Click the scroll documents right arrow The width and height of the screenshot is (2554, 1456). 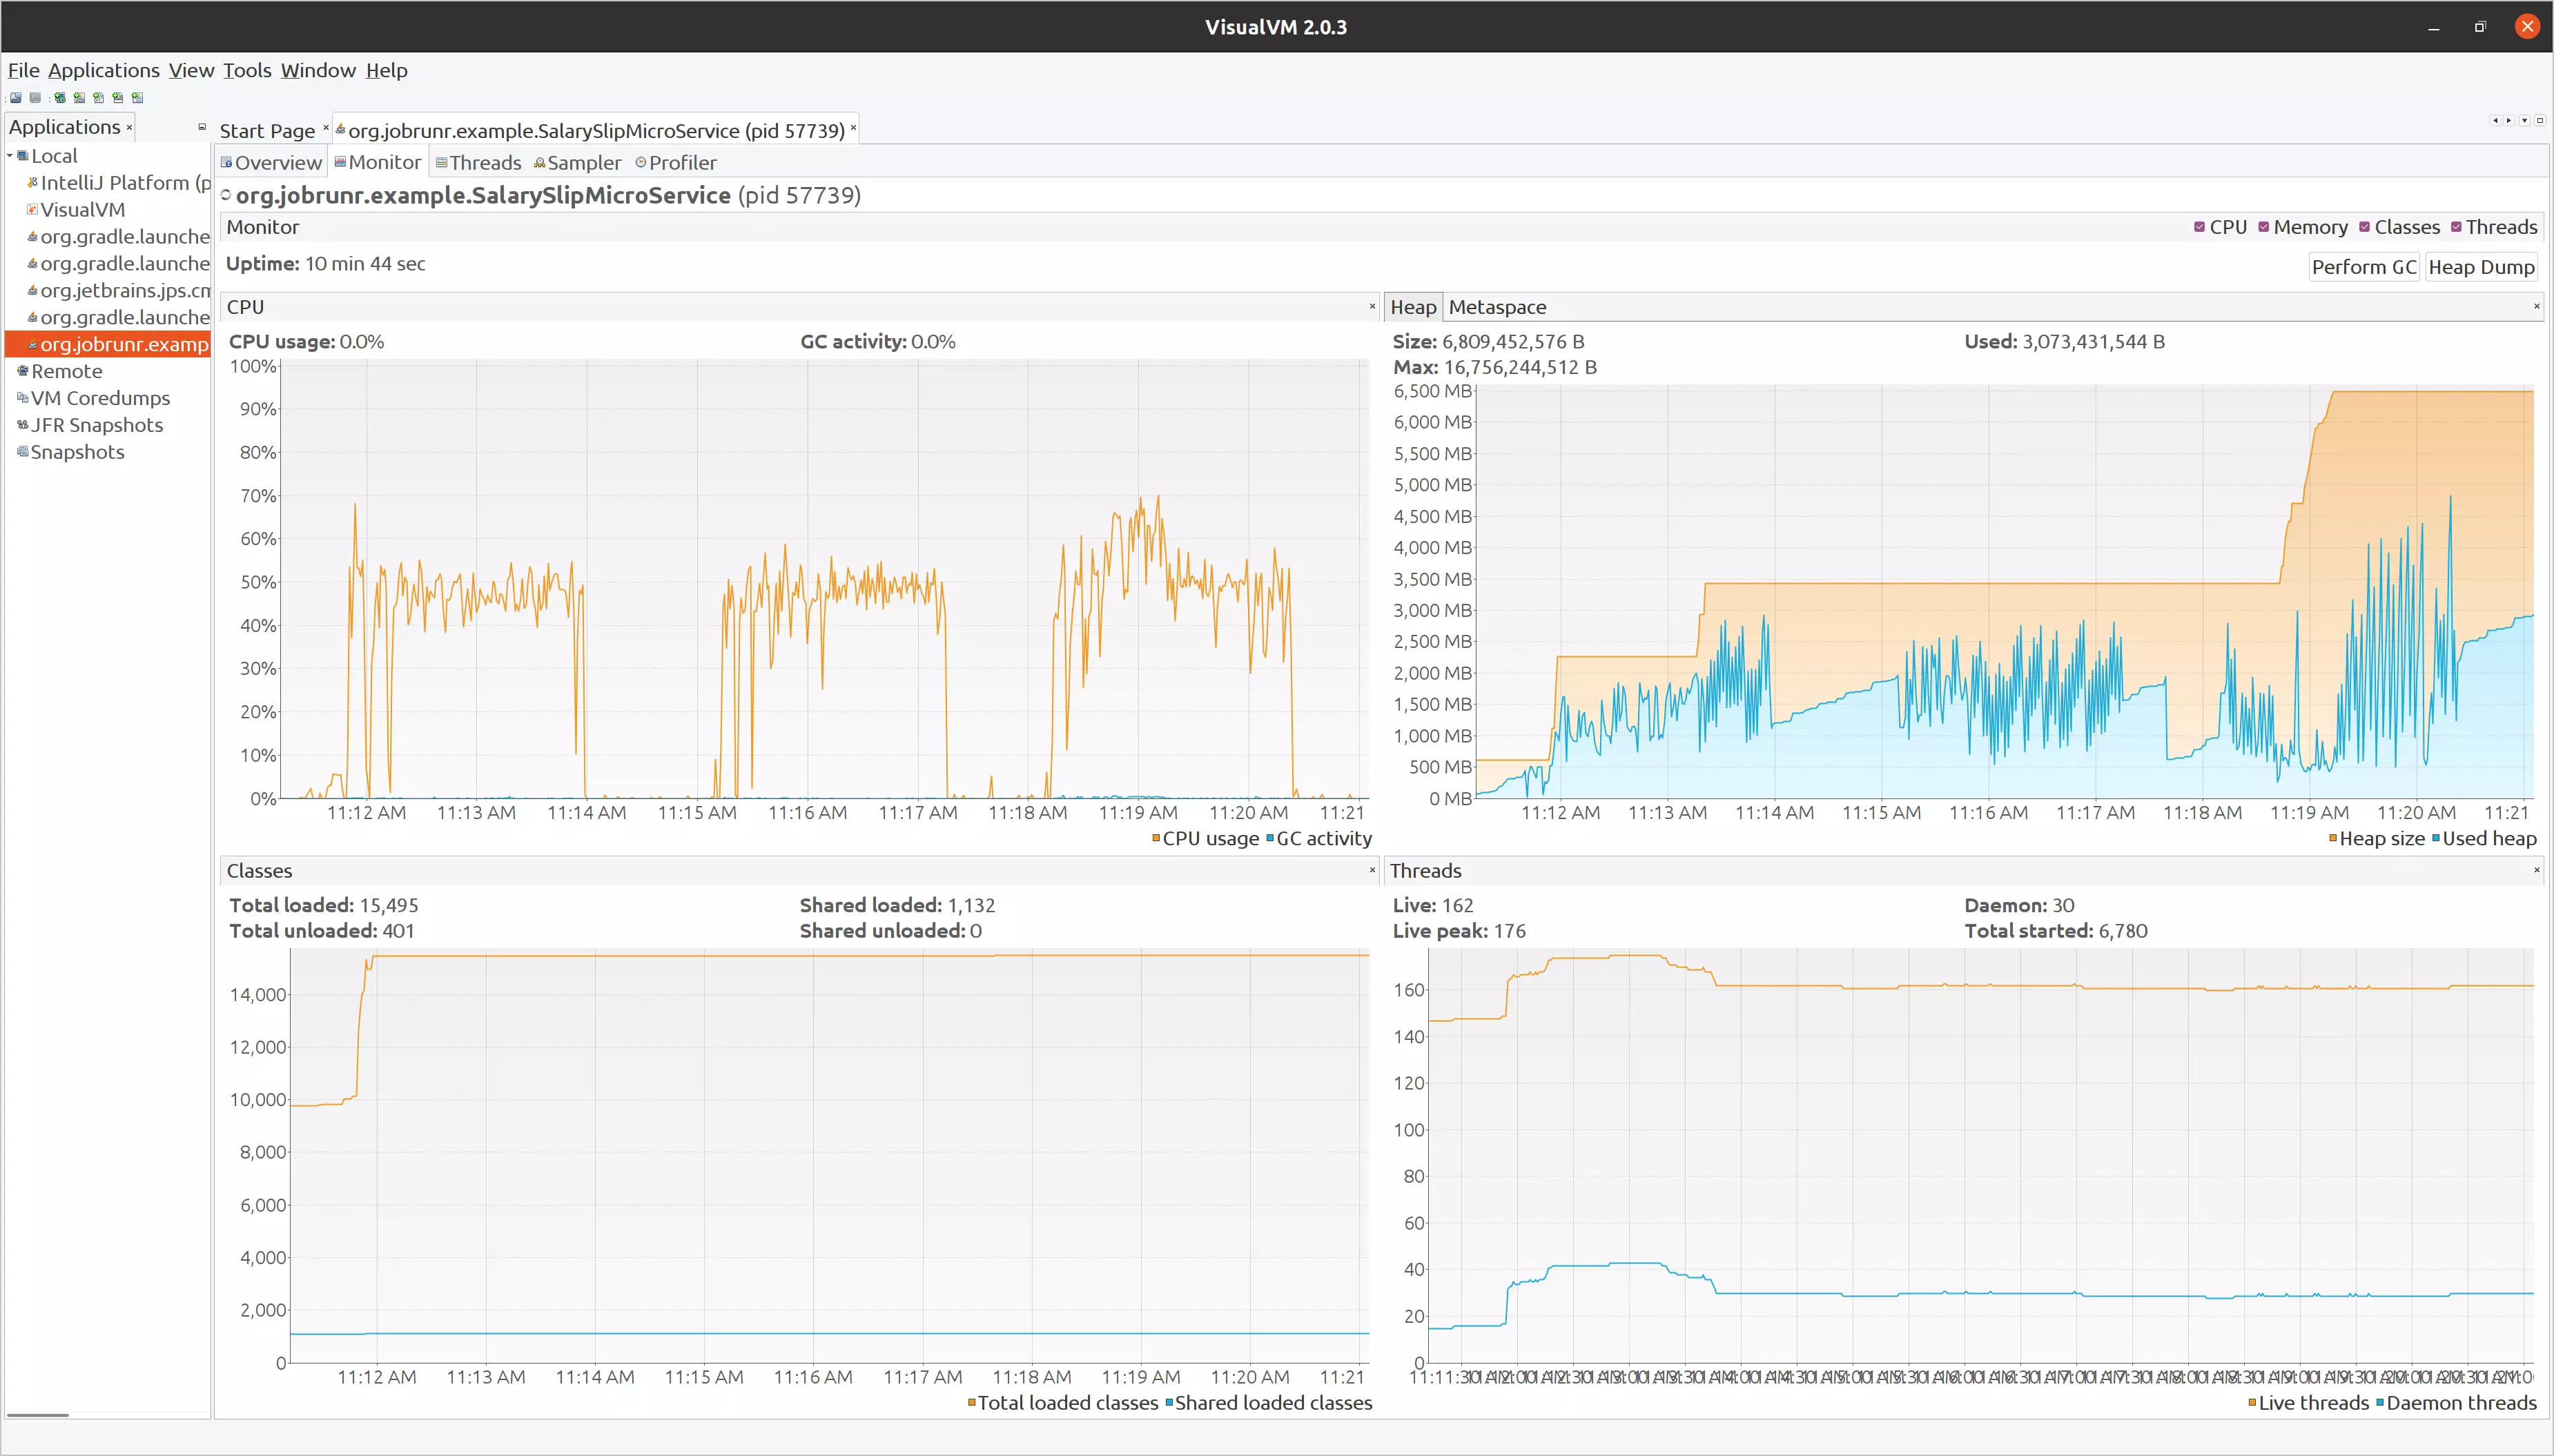pos(2509,120)
